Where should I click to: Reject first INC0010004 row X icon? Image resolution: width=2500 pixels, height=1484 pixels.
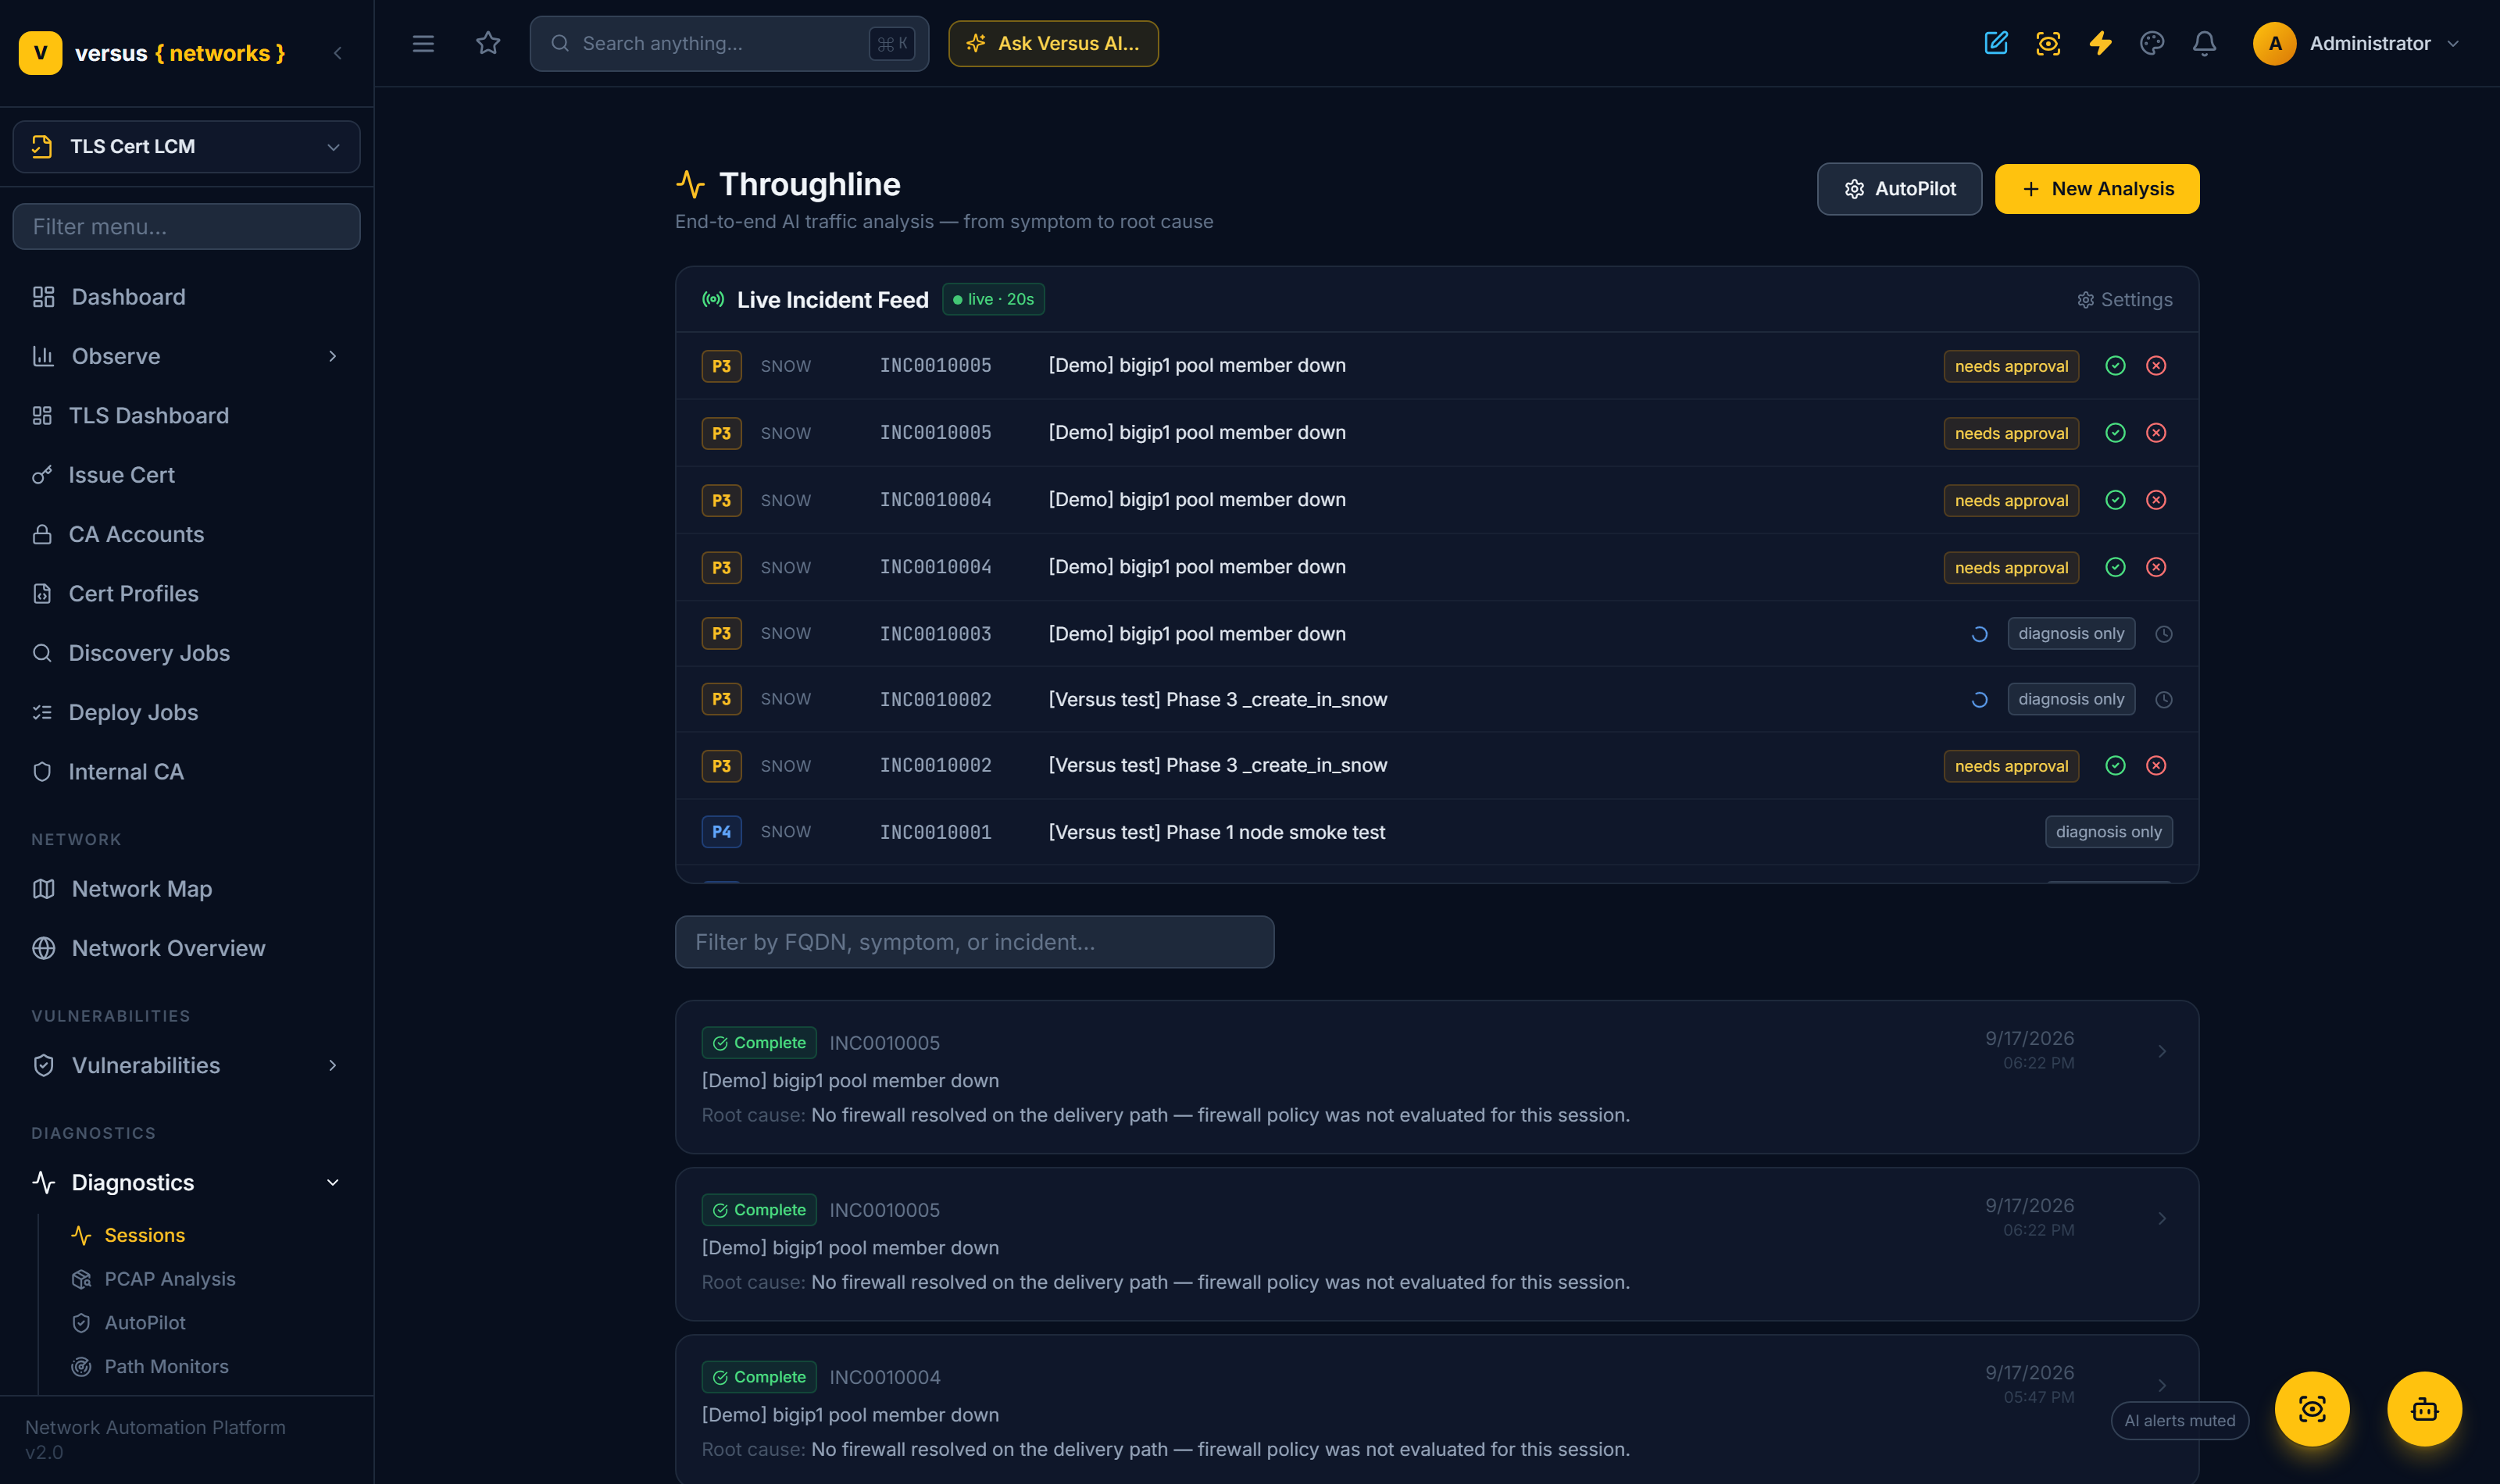(2156, 500)
